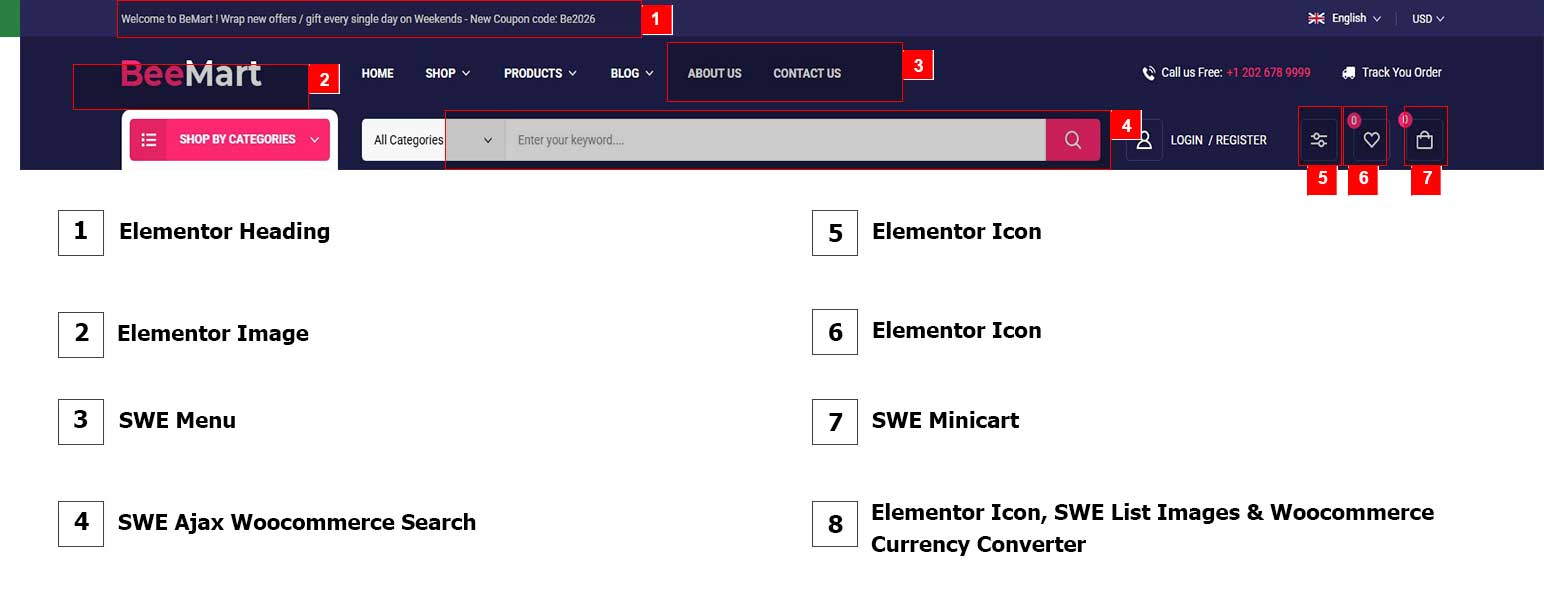Image resolution: width=1544 pixels, height=600 pixels.
Task: Call the +1 202 678 9999 number link
Action: pyautogui.click(x=1268, y=73)
